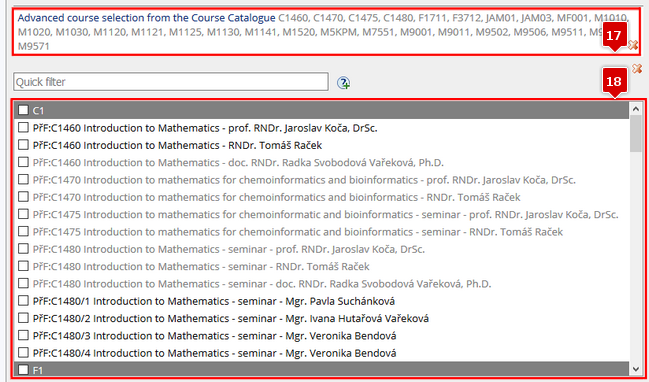Select C1480/2 seminar by Ivana Hutařová Vařeková
649x382 pixels.
tap(24, 318)
